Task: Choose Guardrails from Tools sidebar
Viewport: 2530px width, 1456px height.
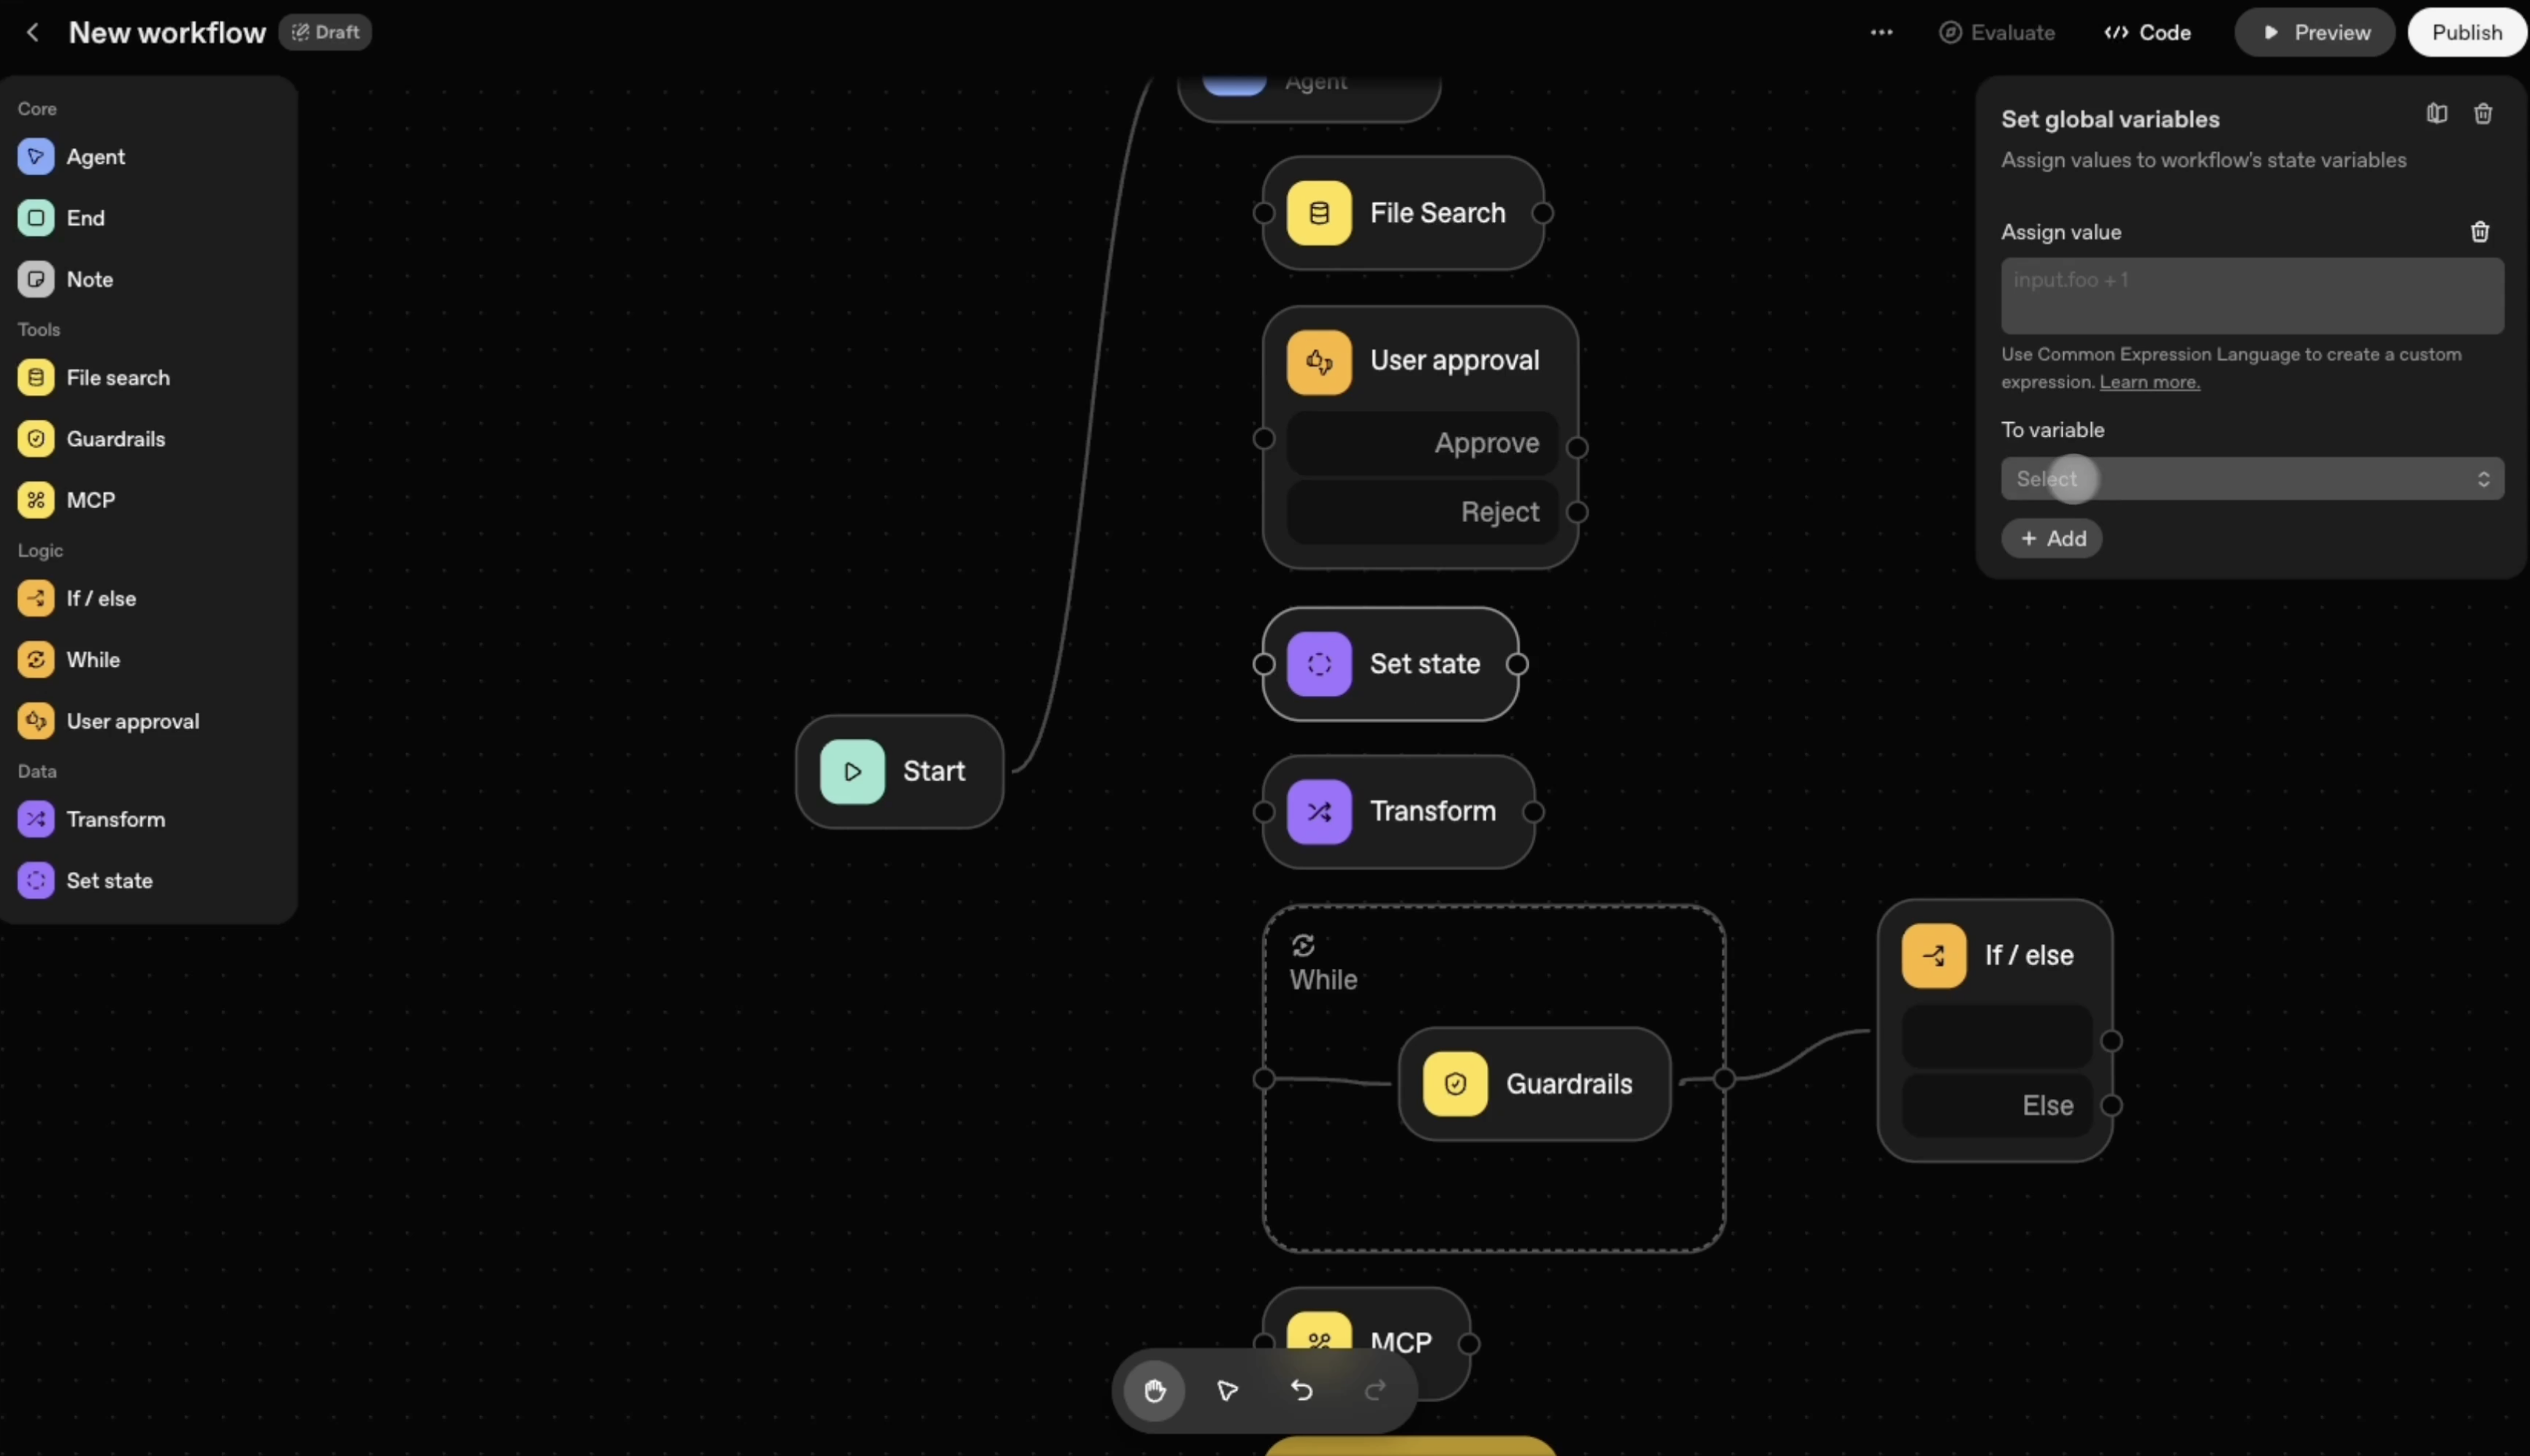Action: tap(115, 439)
